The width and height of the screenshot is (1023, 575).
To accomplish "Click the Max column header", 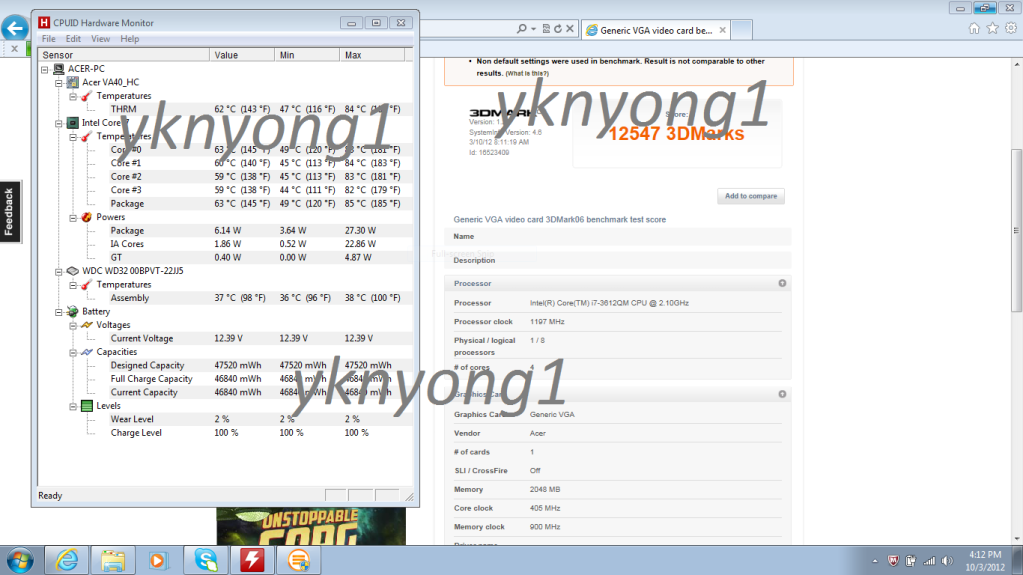I will [373, 55].
